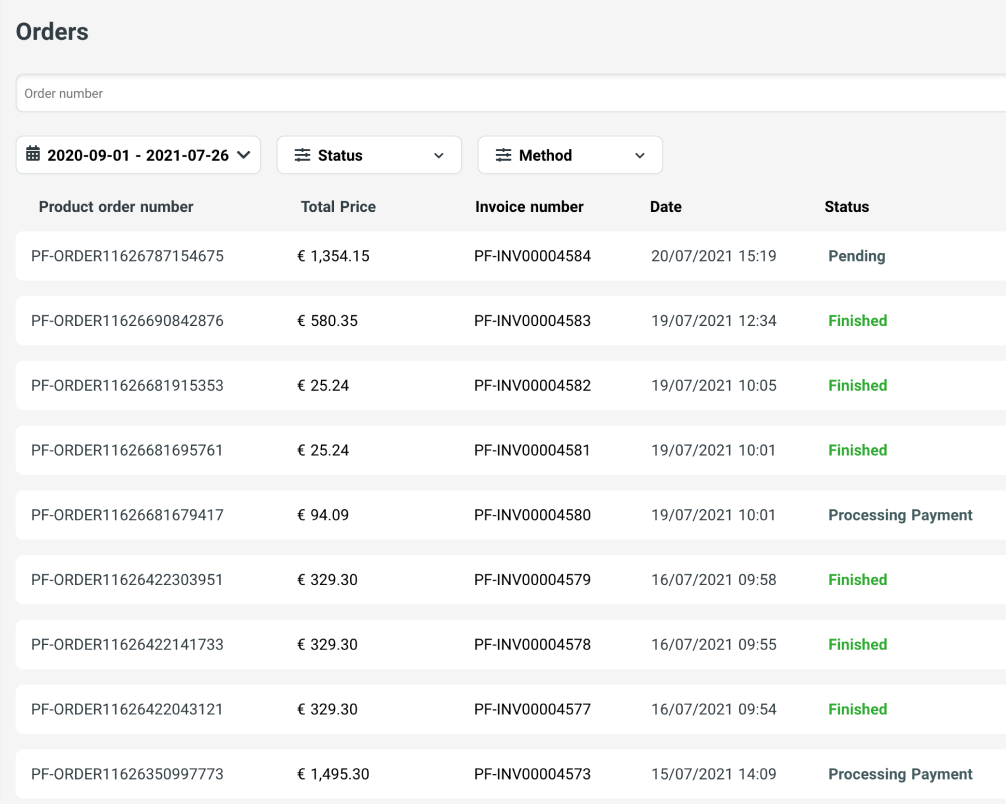Click the date 15/07/2021 14:09
The image size is (1006, 804).
coord(713,774)
